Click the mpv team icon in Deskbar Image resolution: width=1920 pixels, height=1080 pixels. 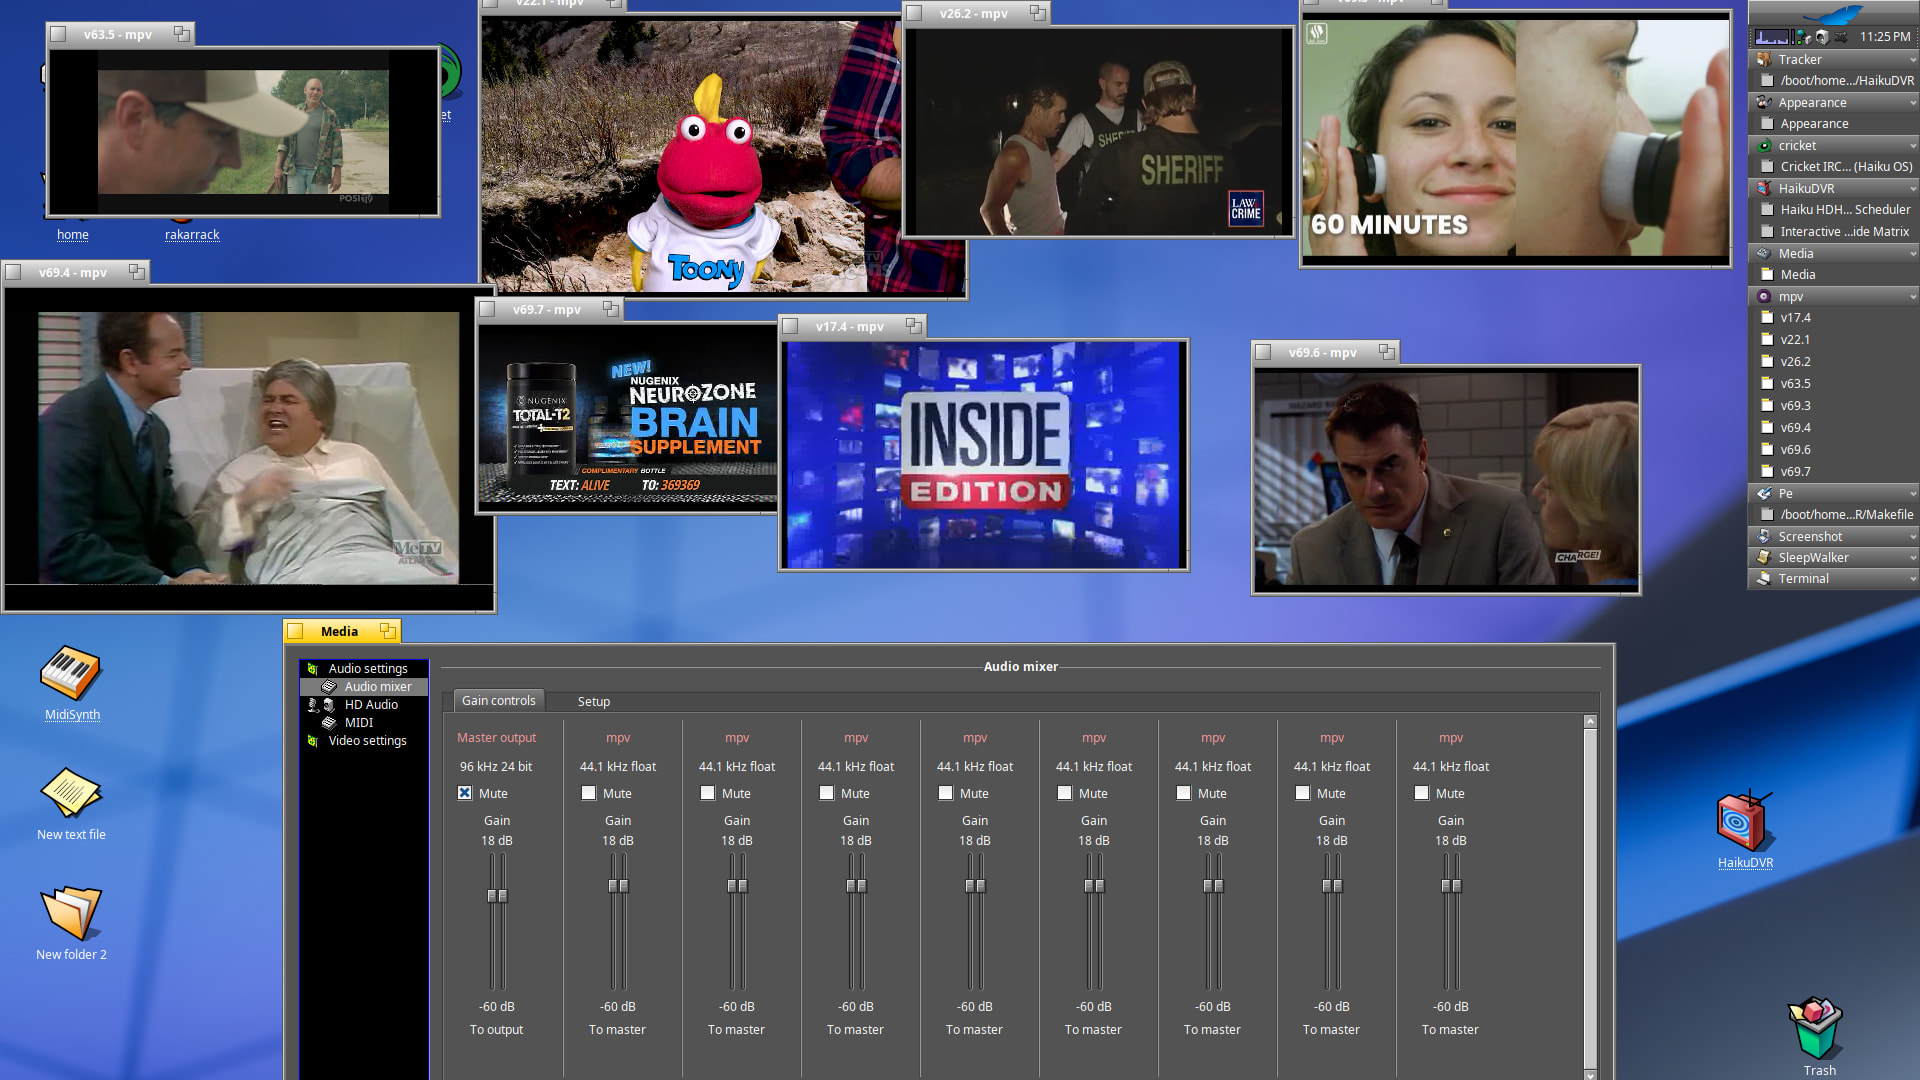point(1764,296)
